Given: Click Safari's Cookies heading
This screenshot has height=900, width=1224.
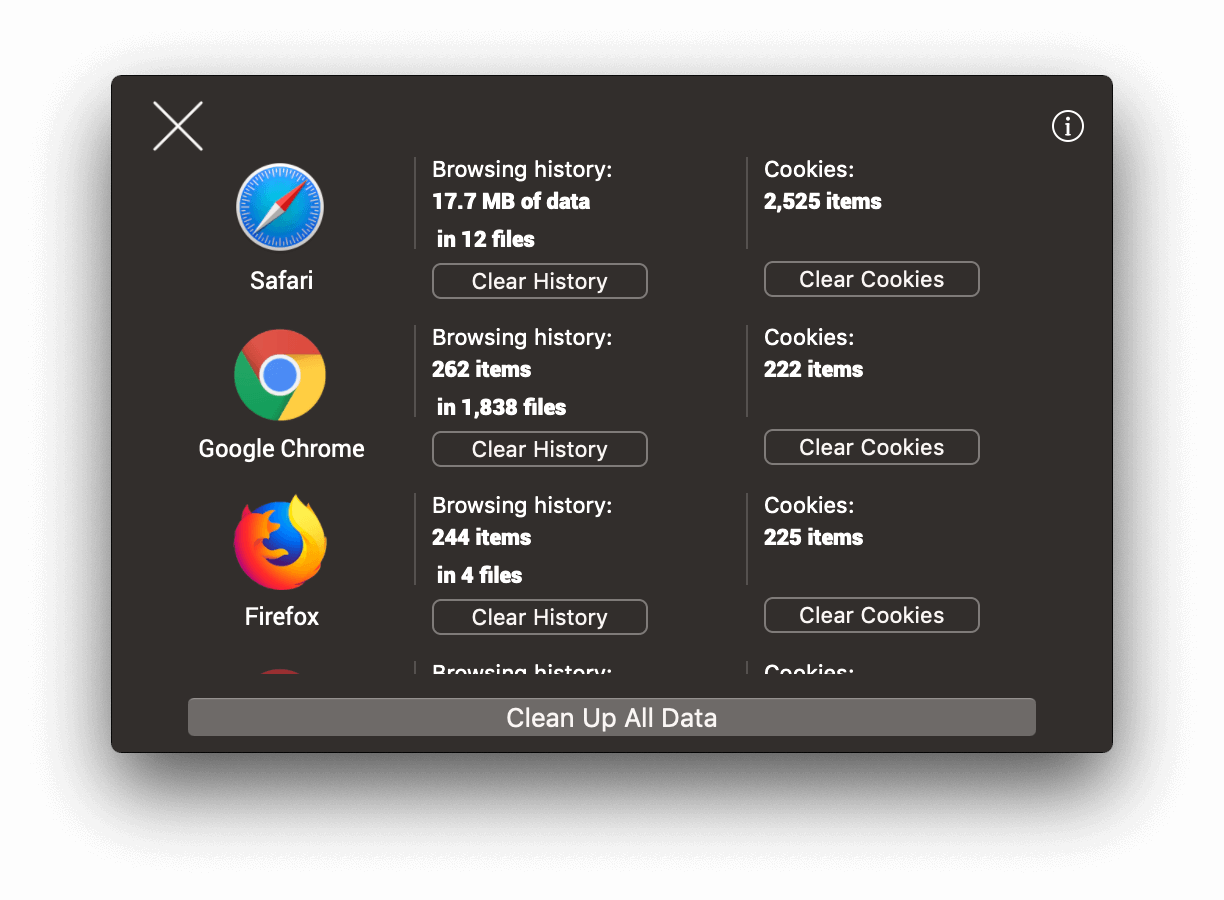Looking at the screenshot, I should 809,170.
